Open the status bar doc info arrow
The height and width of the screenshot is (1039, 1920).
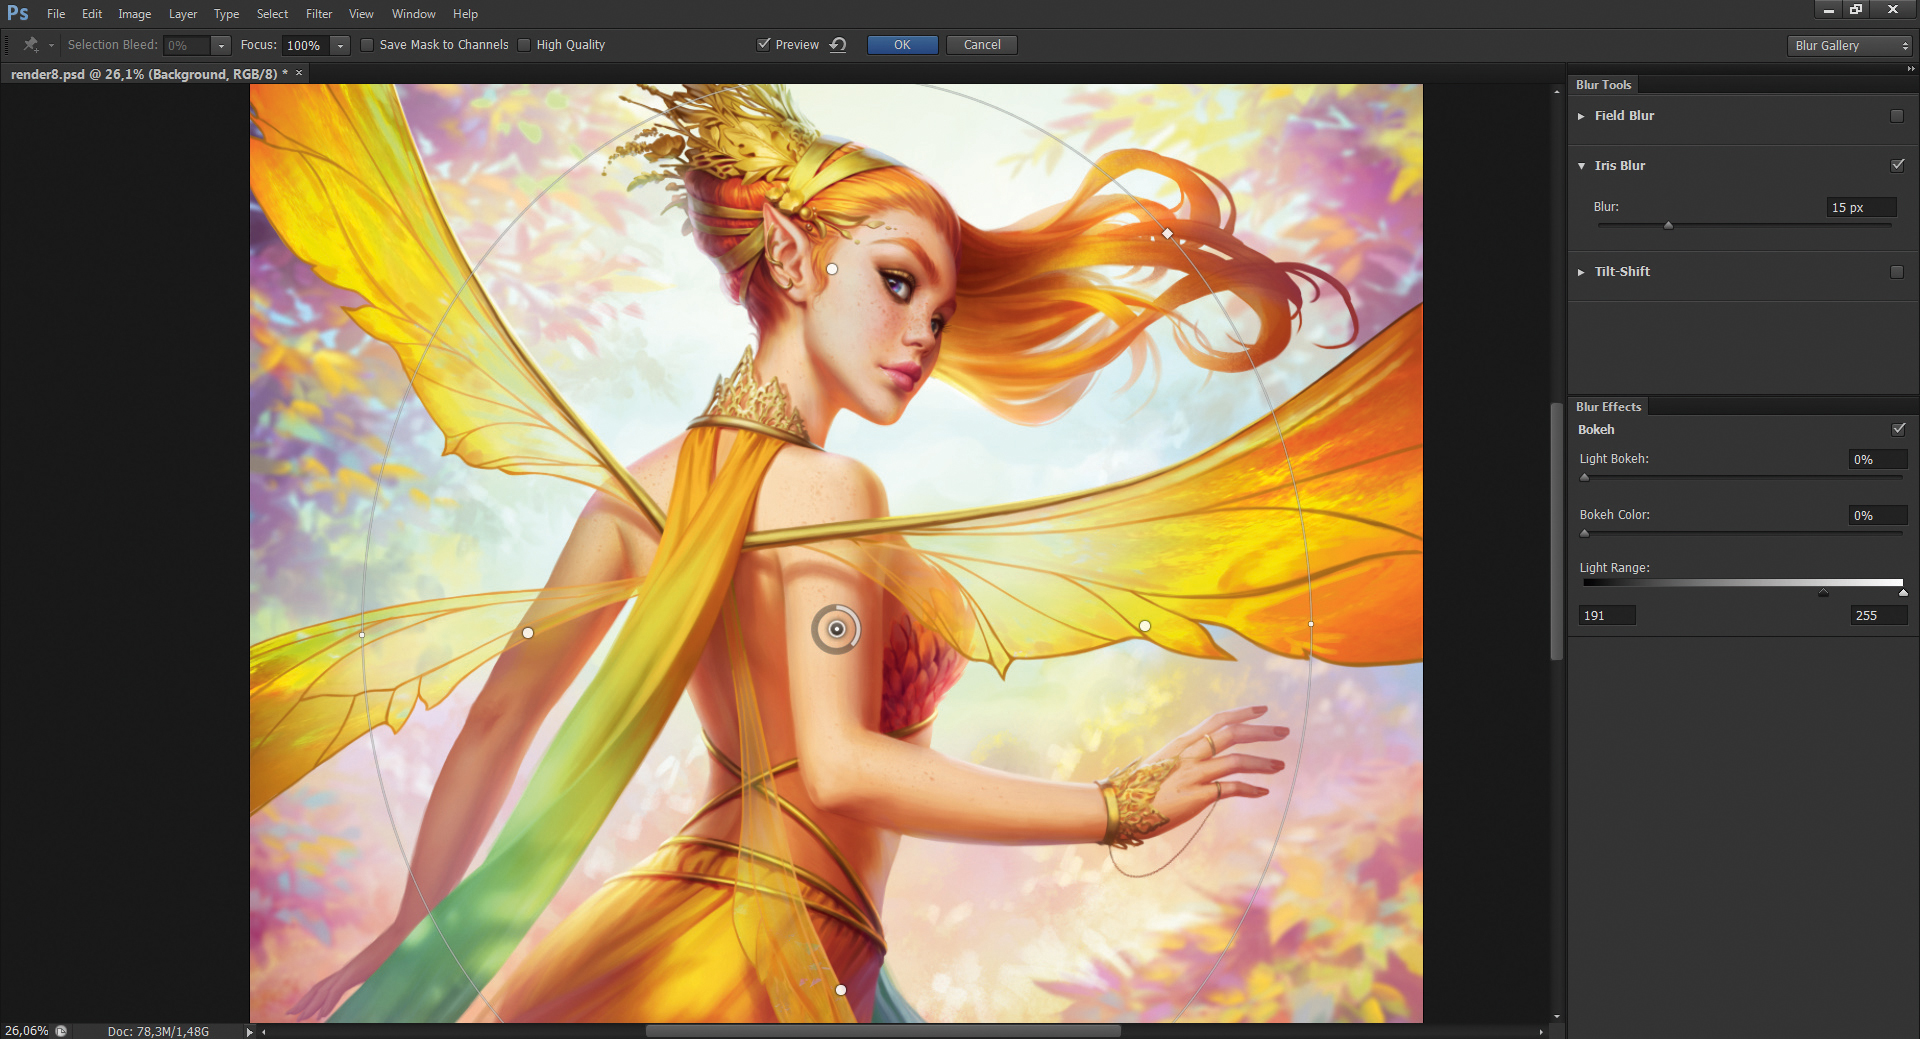[249, 1031]
